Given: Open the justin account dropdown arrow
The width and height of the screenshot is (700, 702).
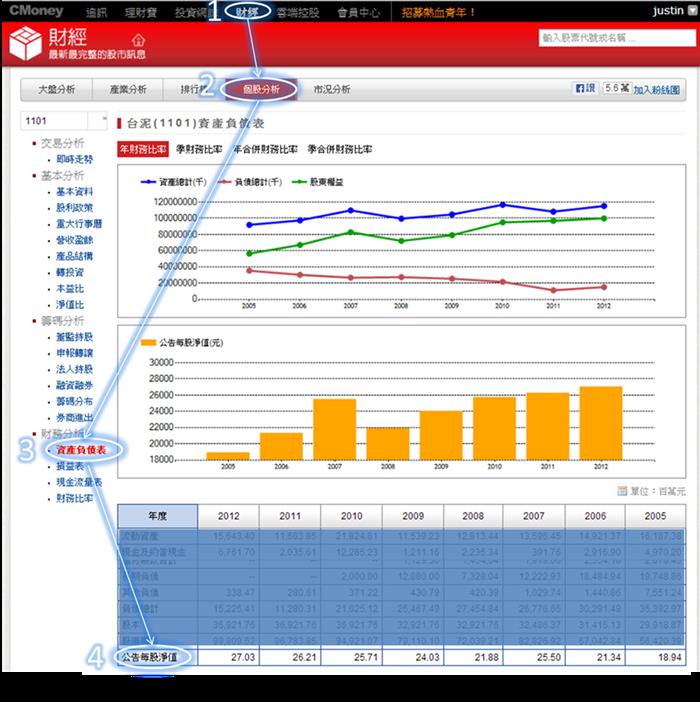Looking at the screenshot, I should [692, 11].
